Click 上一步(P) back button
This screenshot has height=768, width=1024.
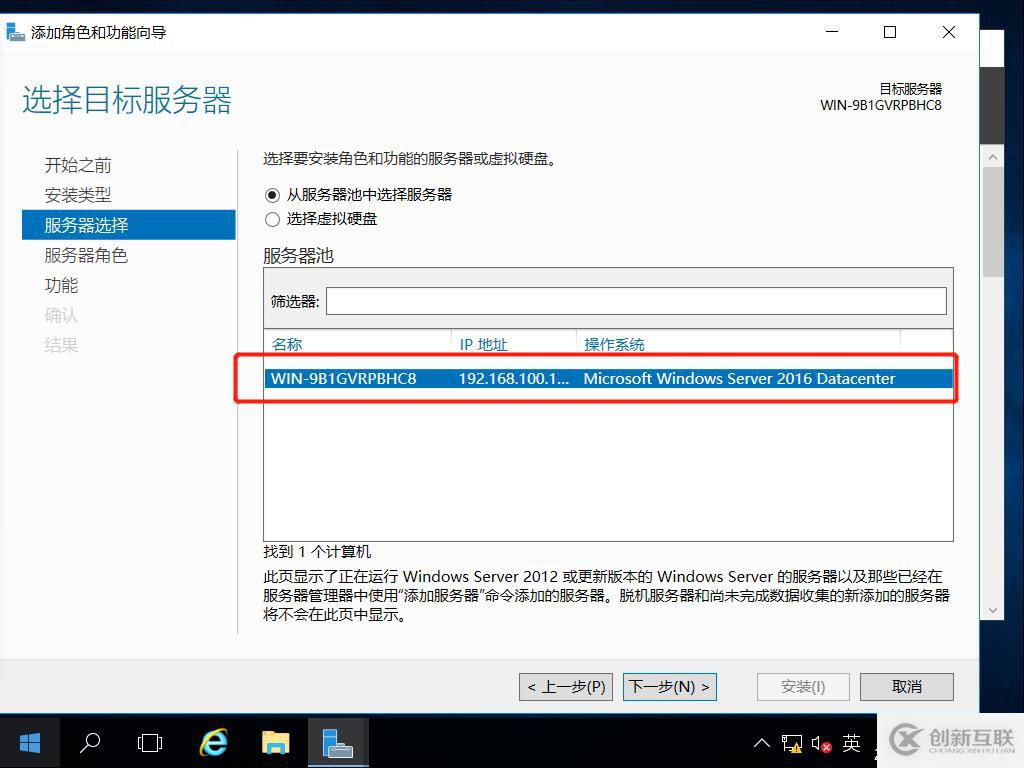[x=566, y=687]
